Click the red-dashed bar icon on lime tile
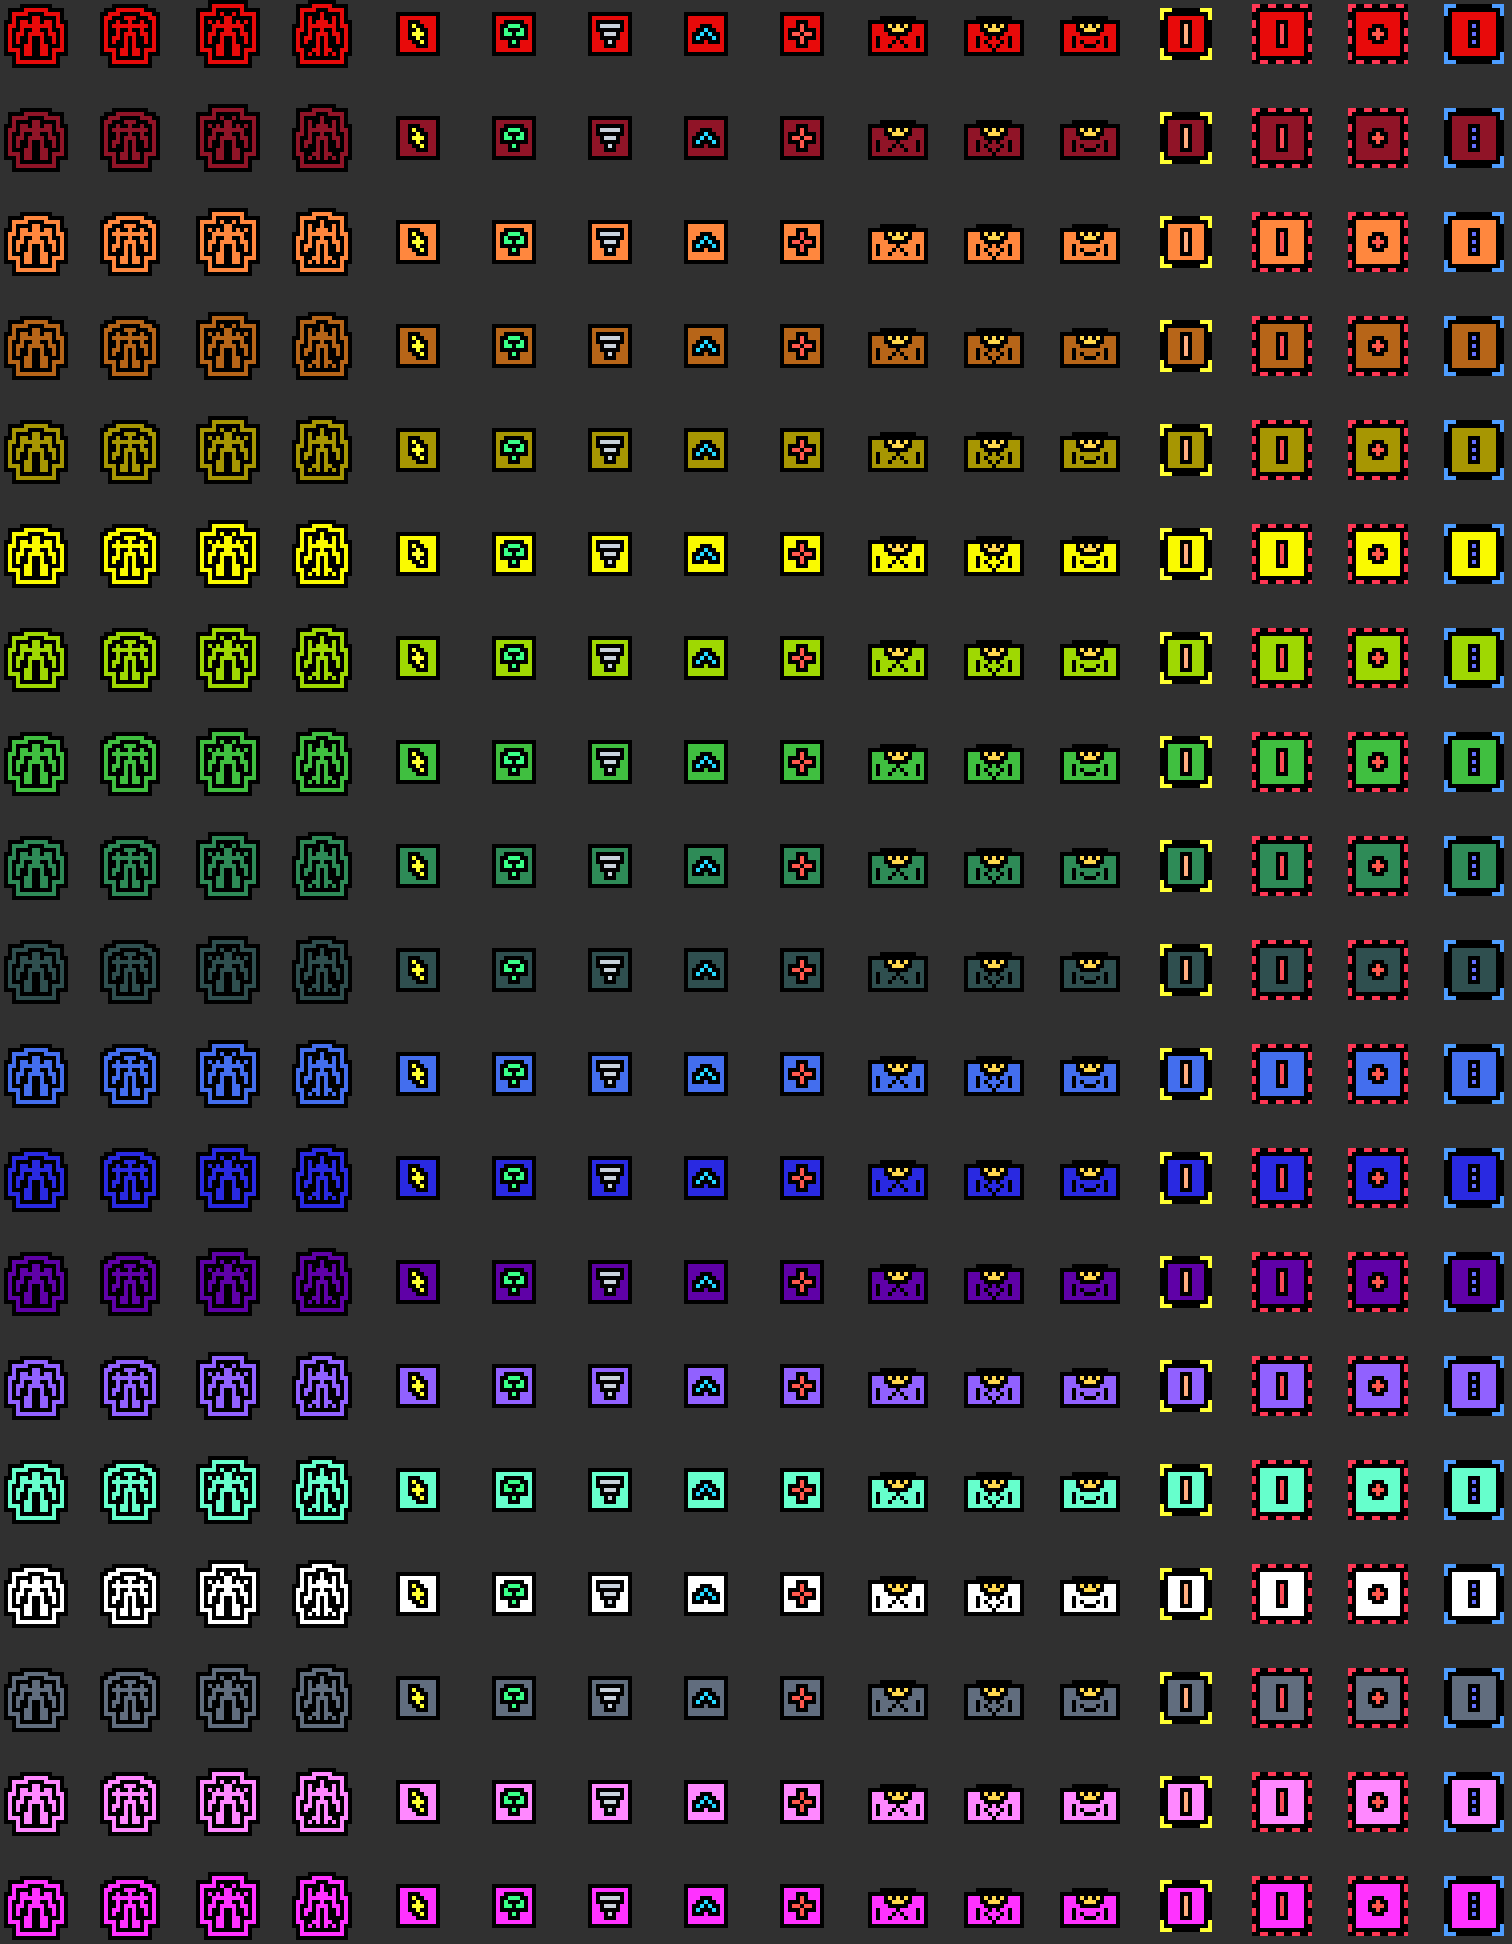The width and height of the screenshot is (1512, 1944). tap(1282, 659)
